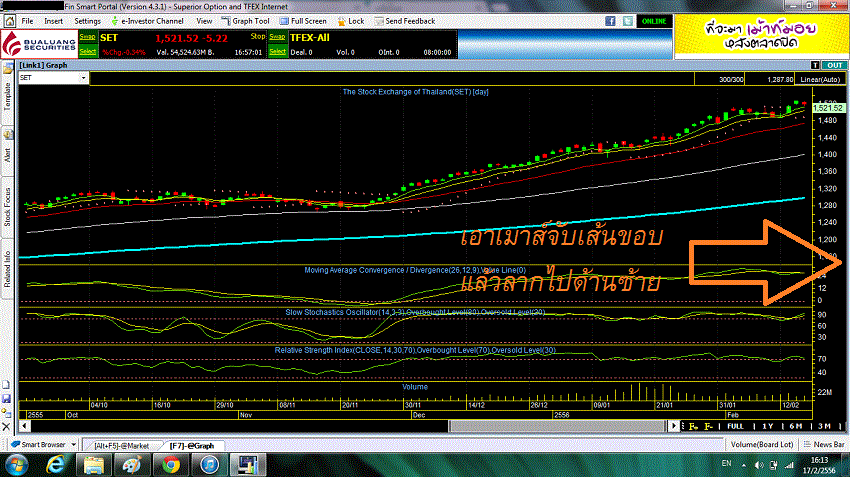Viewport: 850px width, 477px height.
Task: Open the SET symbol dropdown
Action: [83, 78]
